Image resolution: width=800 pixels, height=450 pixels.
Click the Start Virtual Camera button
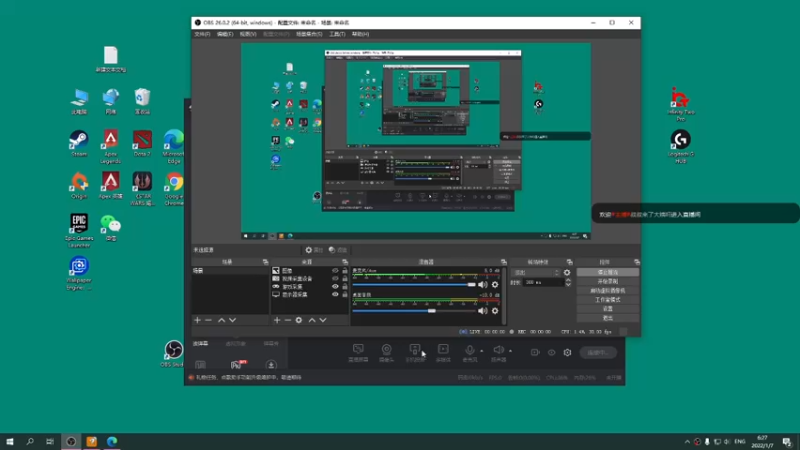[608, 291]
